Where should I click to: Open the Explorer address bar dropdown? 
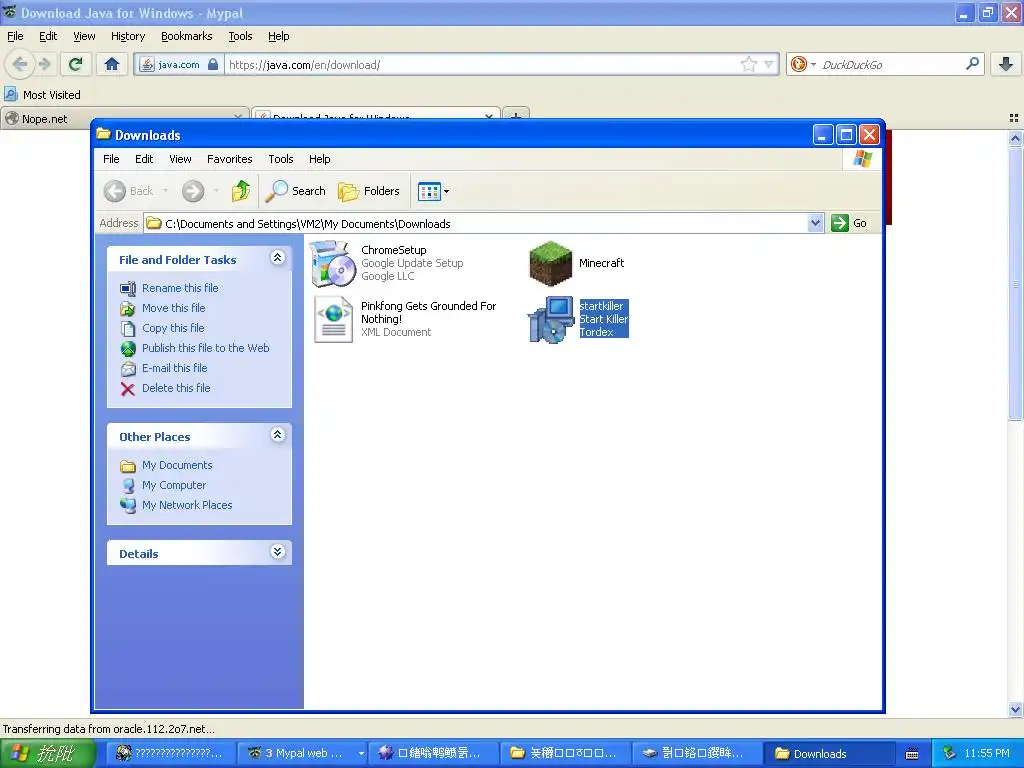click(x=815, y=223)
